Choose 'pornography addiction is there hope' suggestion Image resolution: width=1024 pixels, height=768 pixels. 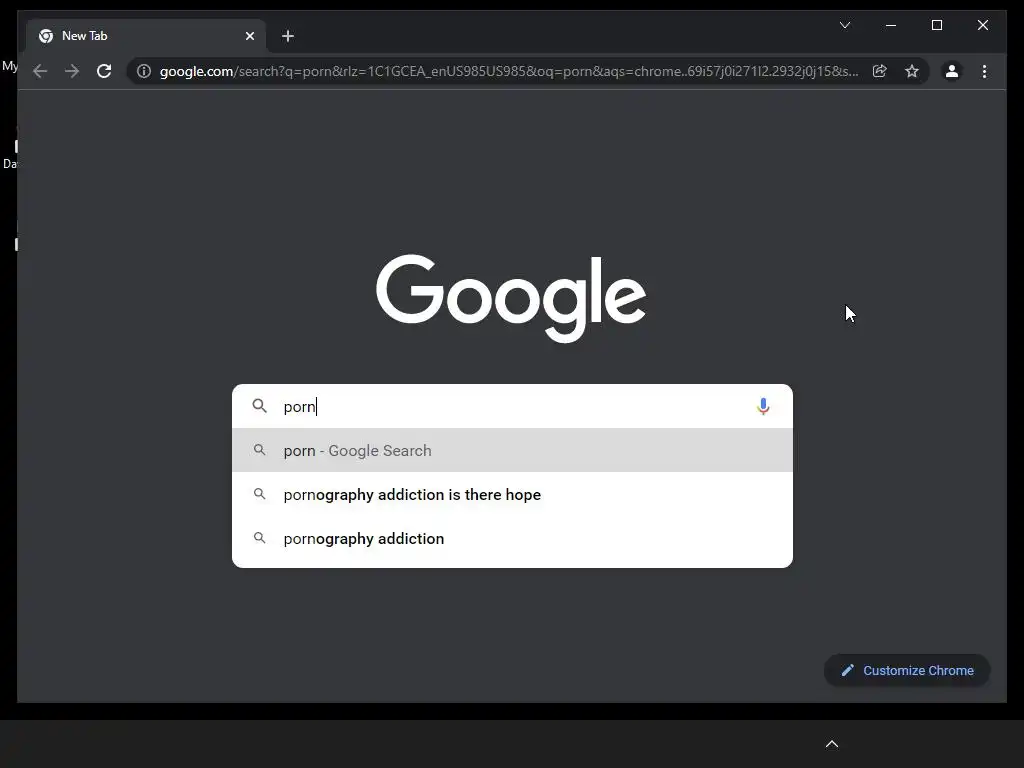coord(513,494)
